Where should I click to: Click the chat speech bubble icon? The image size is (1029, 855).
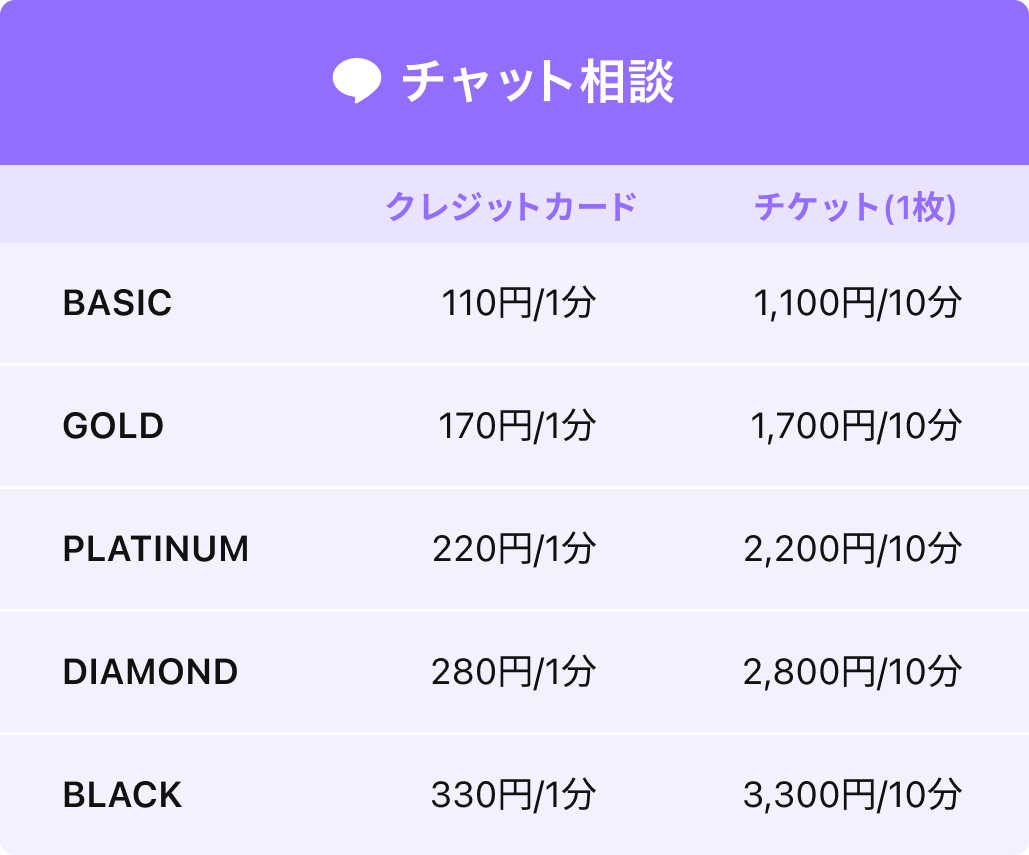tap(356, 81)
